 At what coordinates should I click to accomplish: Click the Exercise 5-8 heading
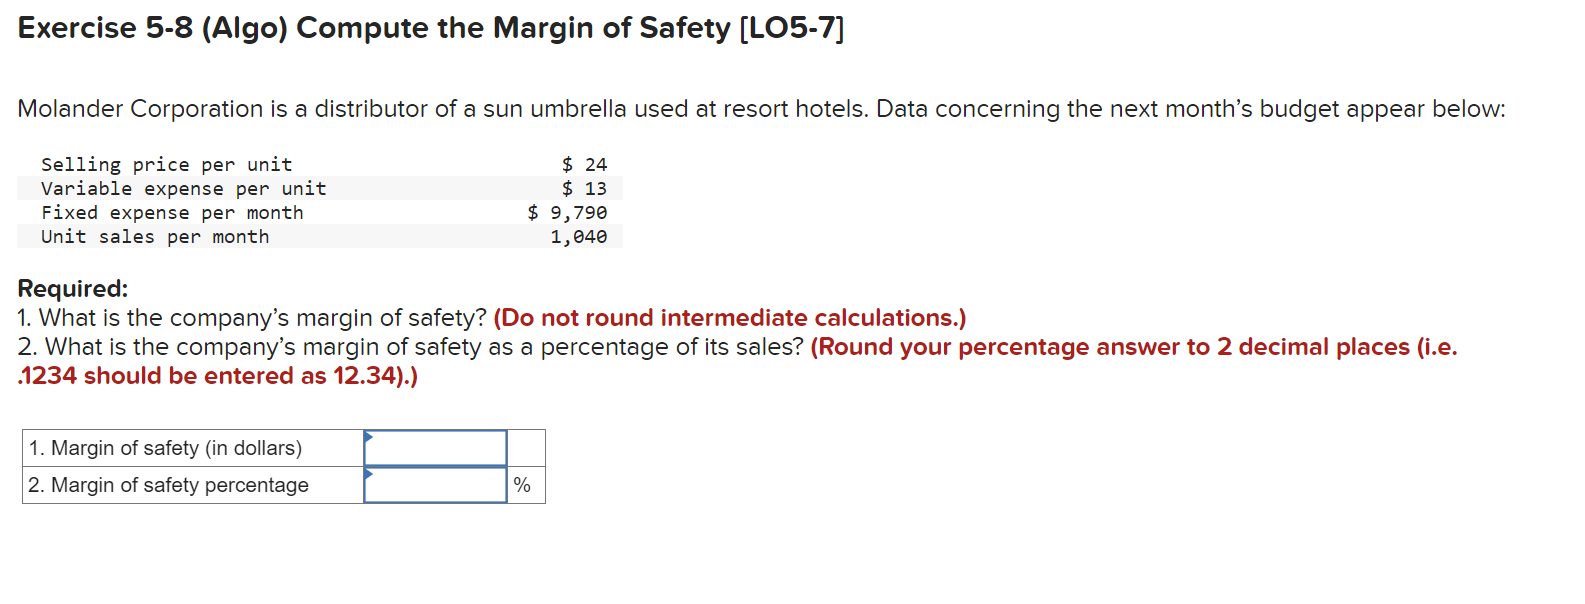(x=430, y=27)
